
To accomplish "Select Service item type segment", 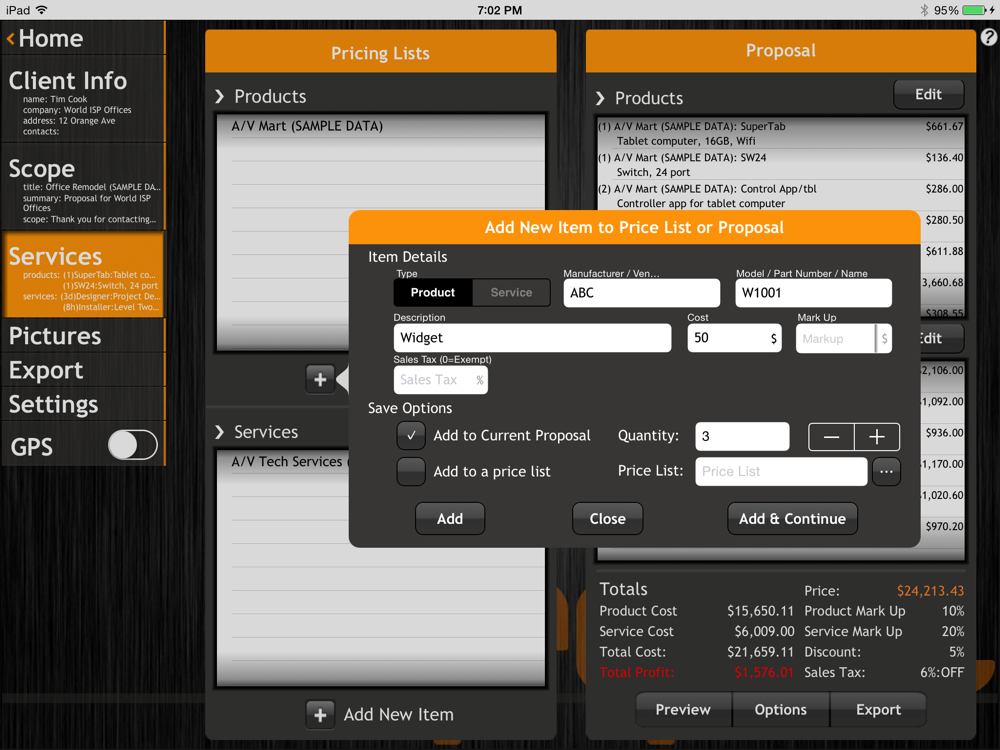I will (x=511, y=293).
